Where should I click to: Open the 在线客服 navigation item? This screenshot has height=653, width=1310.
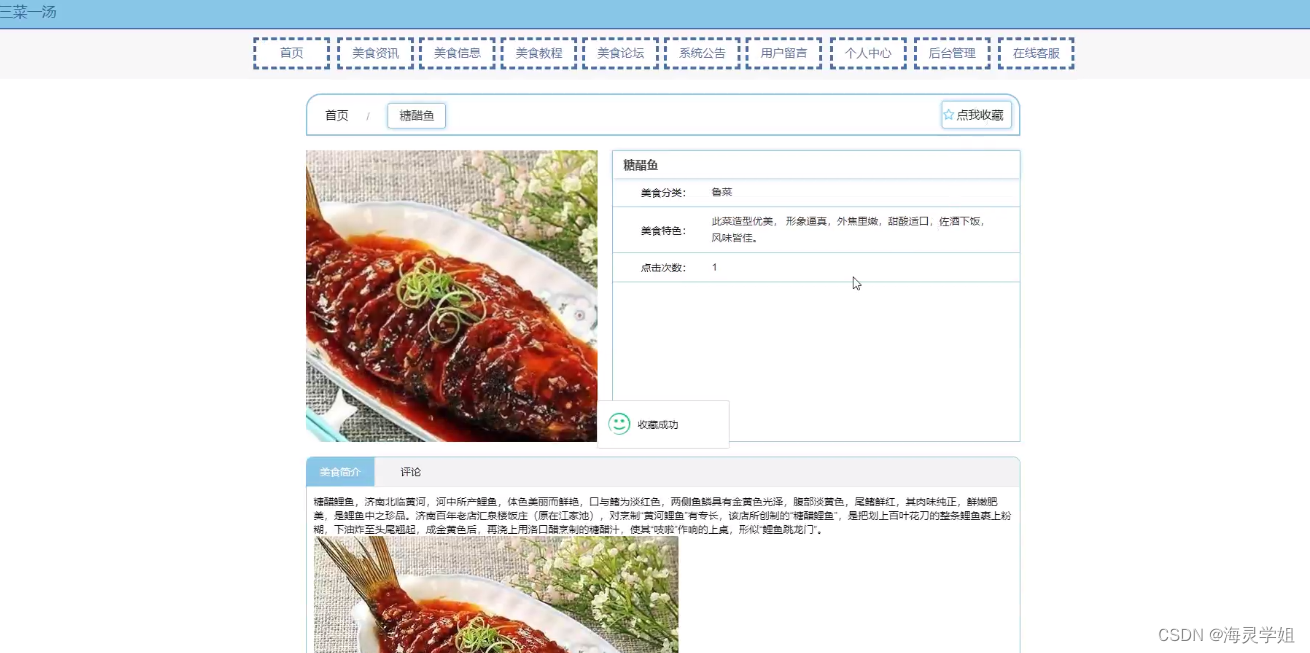1036,52
